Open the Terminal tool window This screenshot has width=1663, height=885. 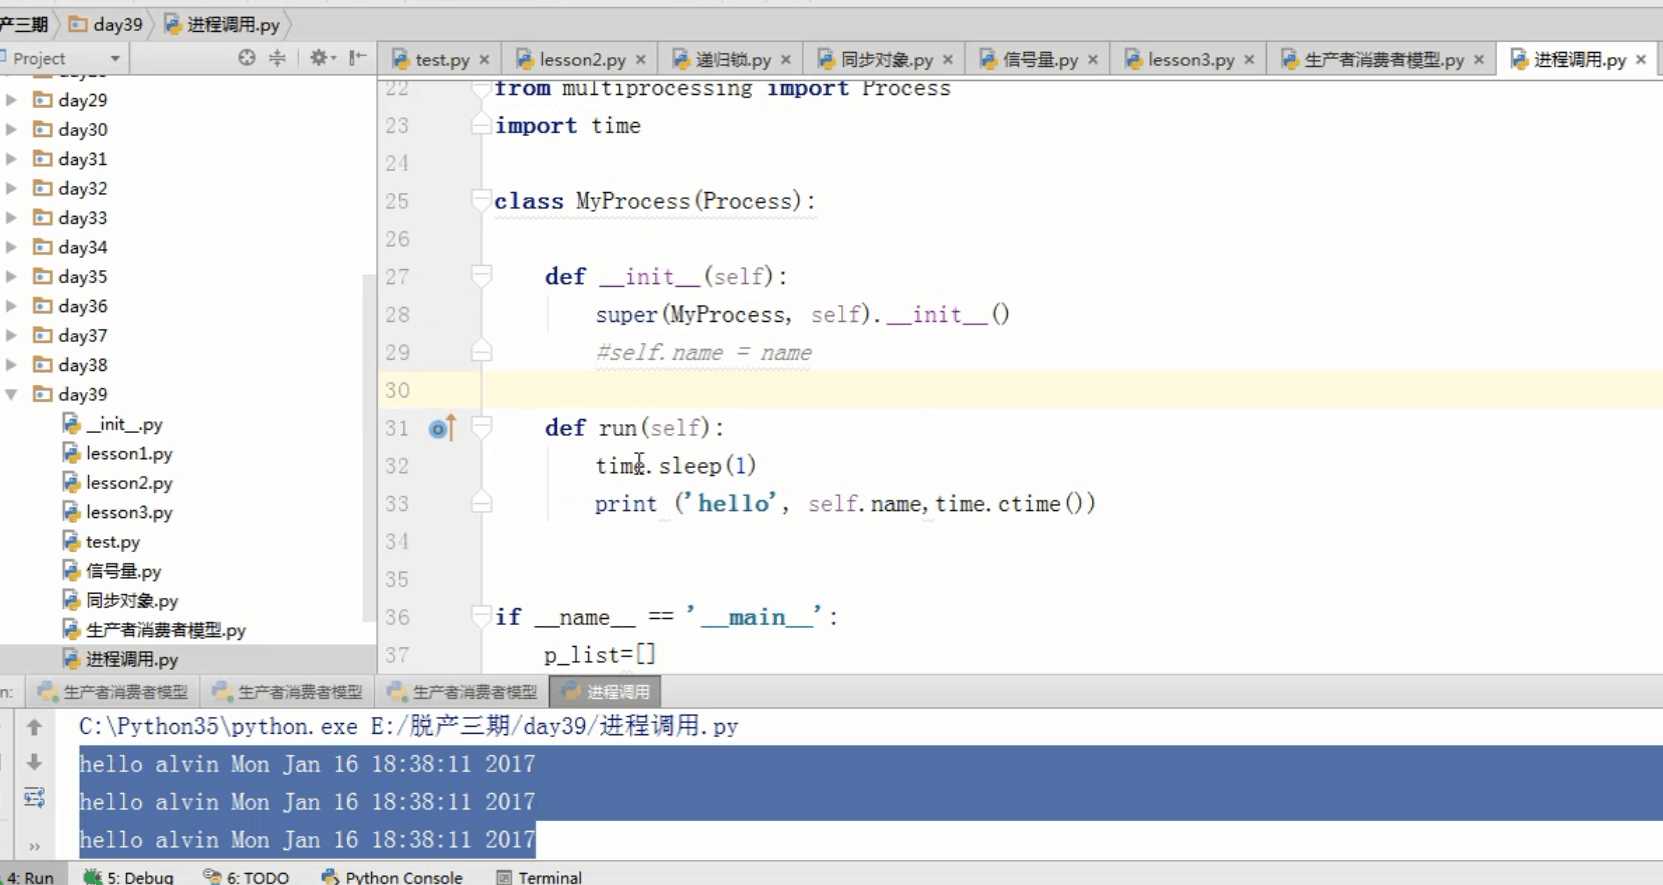point(539,877)
